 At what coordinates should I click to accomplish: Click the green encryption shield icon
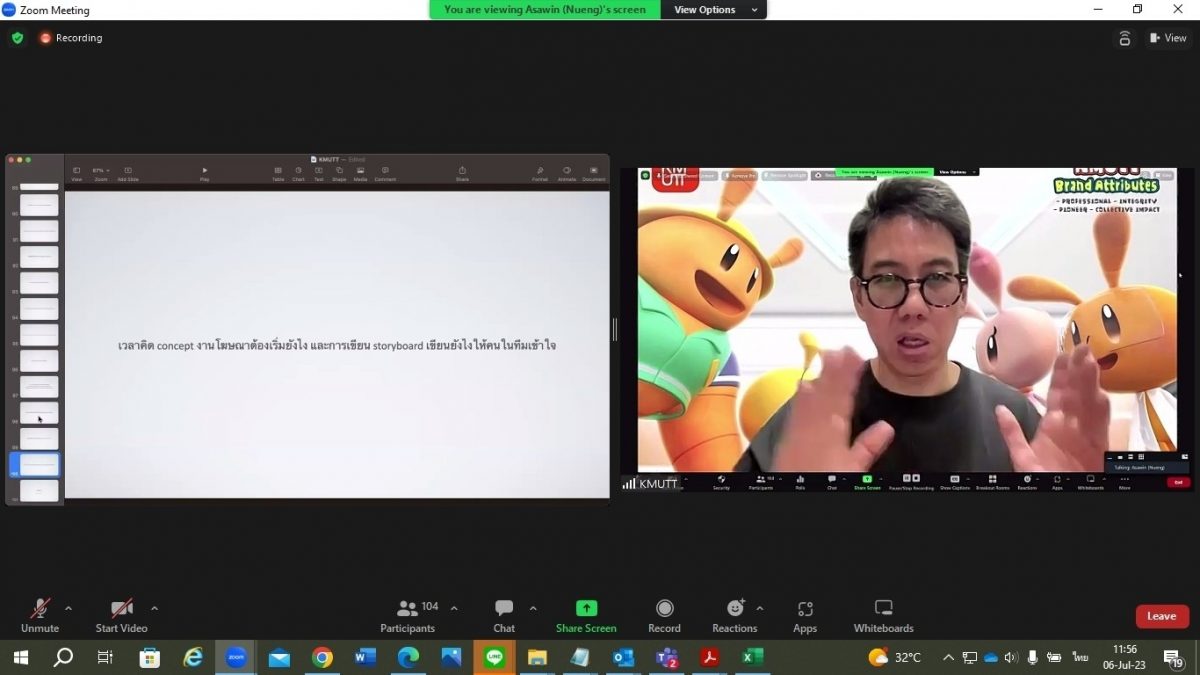pos(17,38)
